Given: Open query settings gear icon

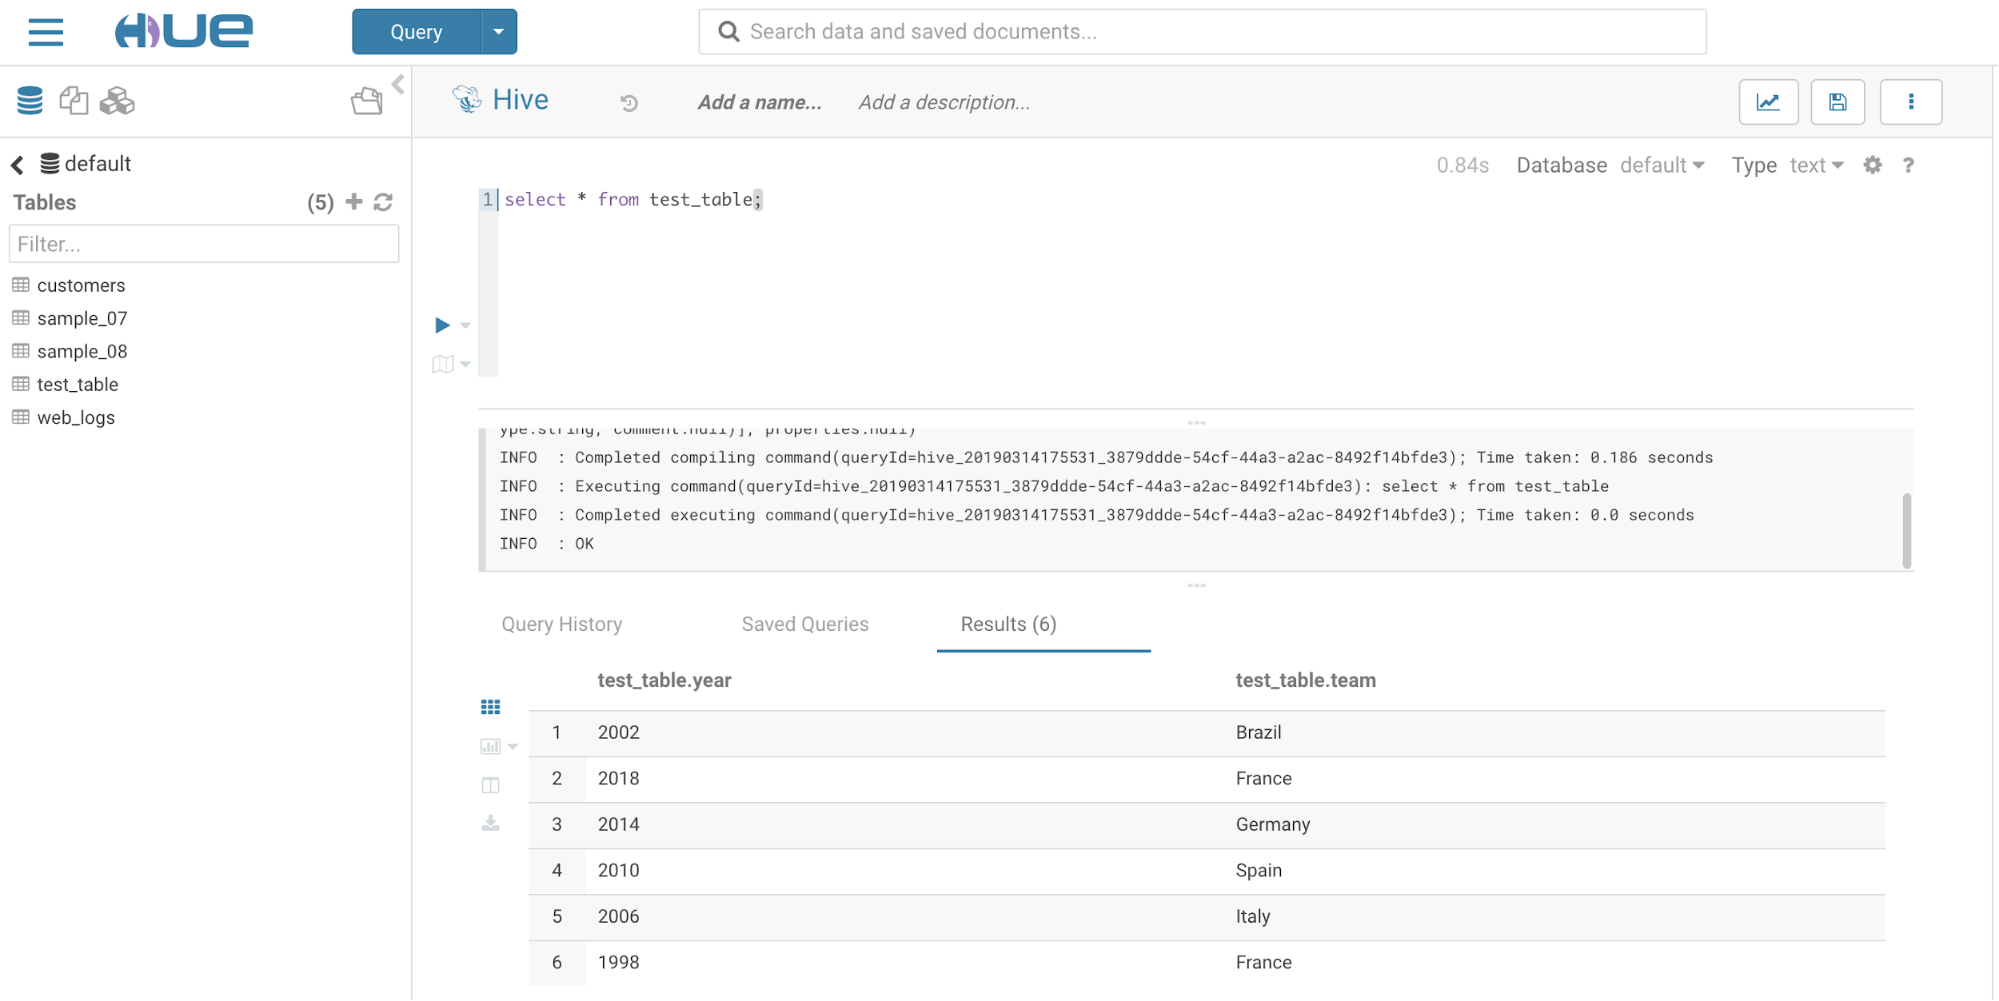Looking at the screenshot, I should (x=1872, y=165).
